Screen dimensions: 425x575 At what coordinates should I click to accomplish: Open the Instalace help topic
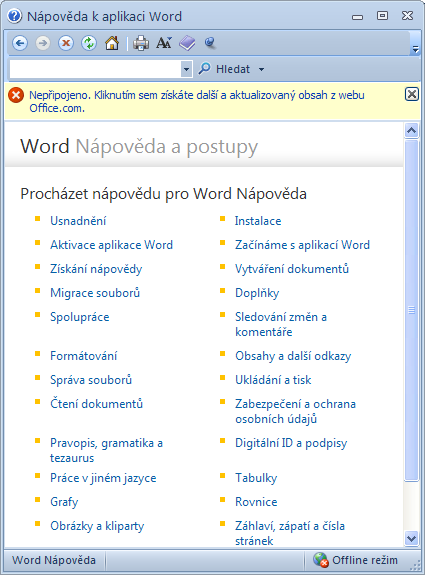[258, 221]
